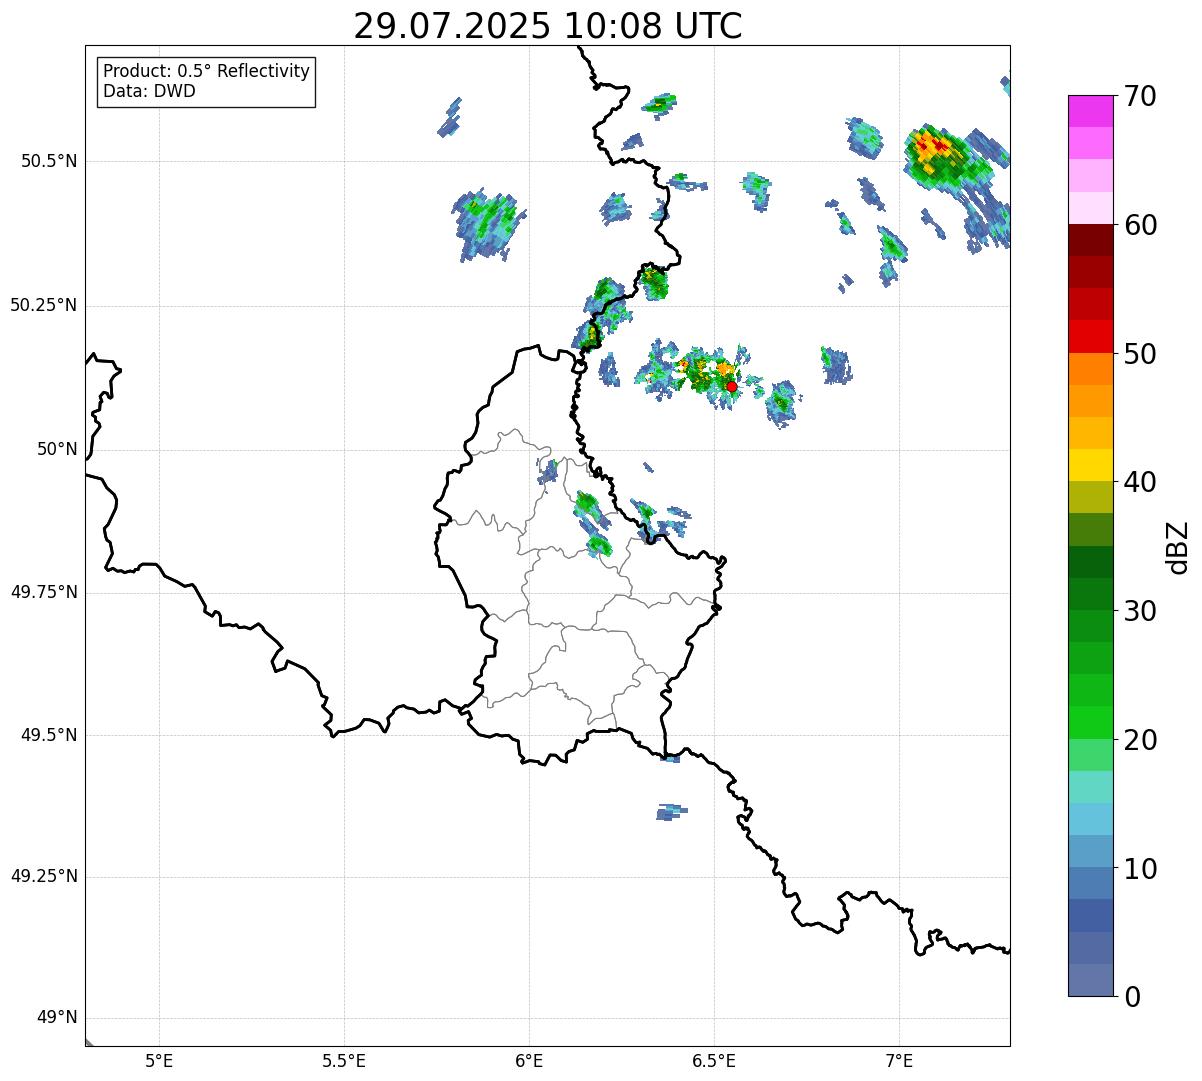Click the 49.75°N latitude label
This screenshot has height=1081, width=1202.
44,592
